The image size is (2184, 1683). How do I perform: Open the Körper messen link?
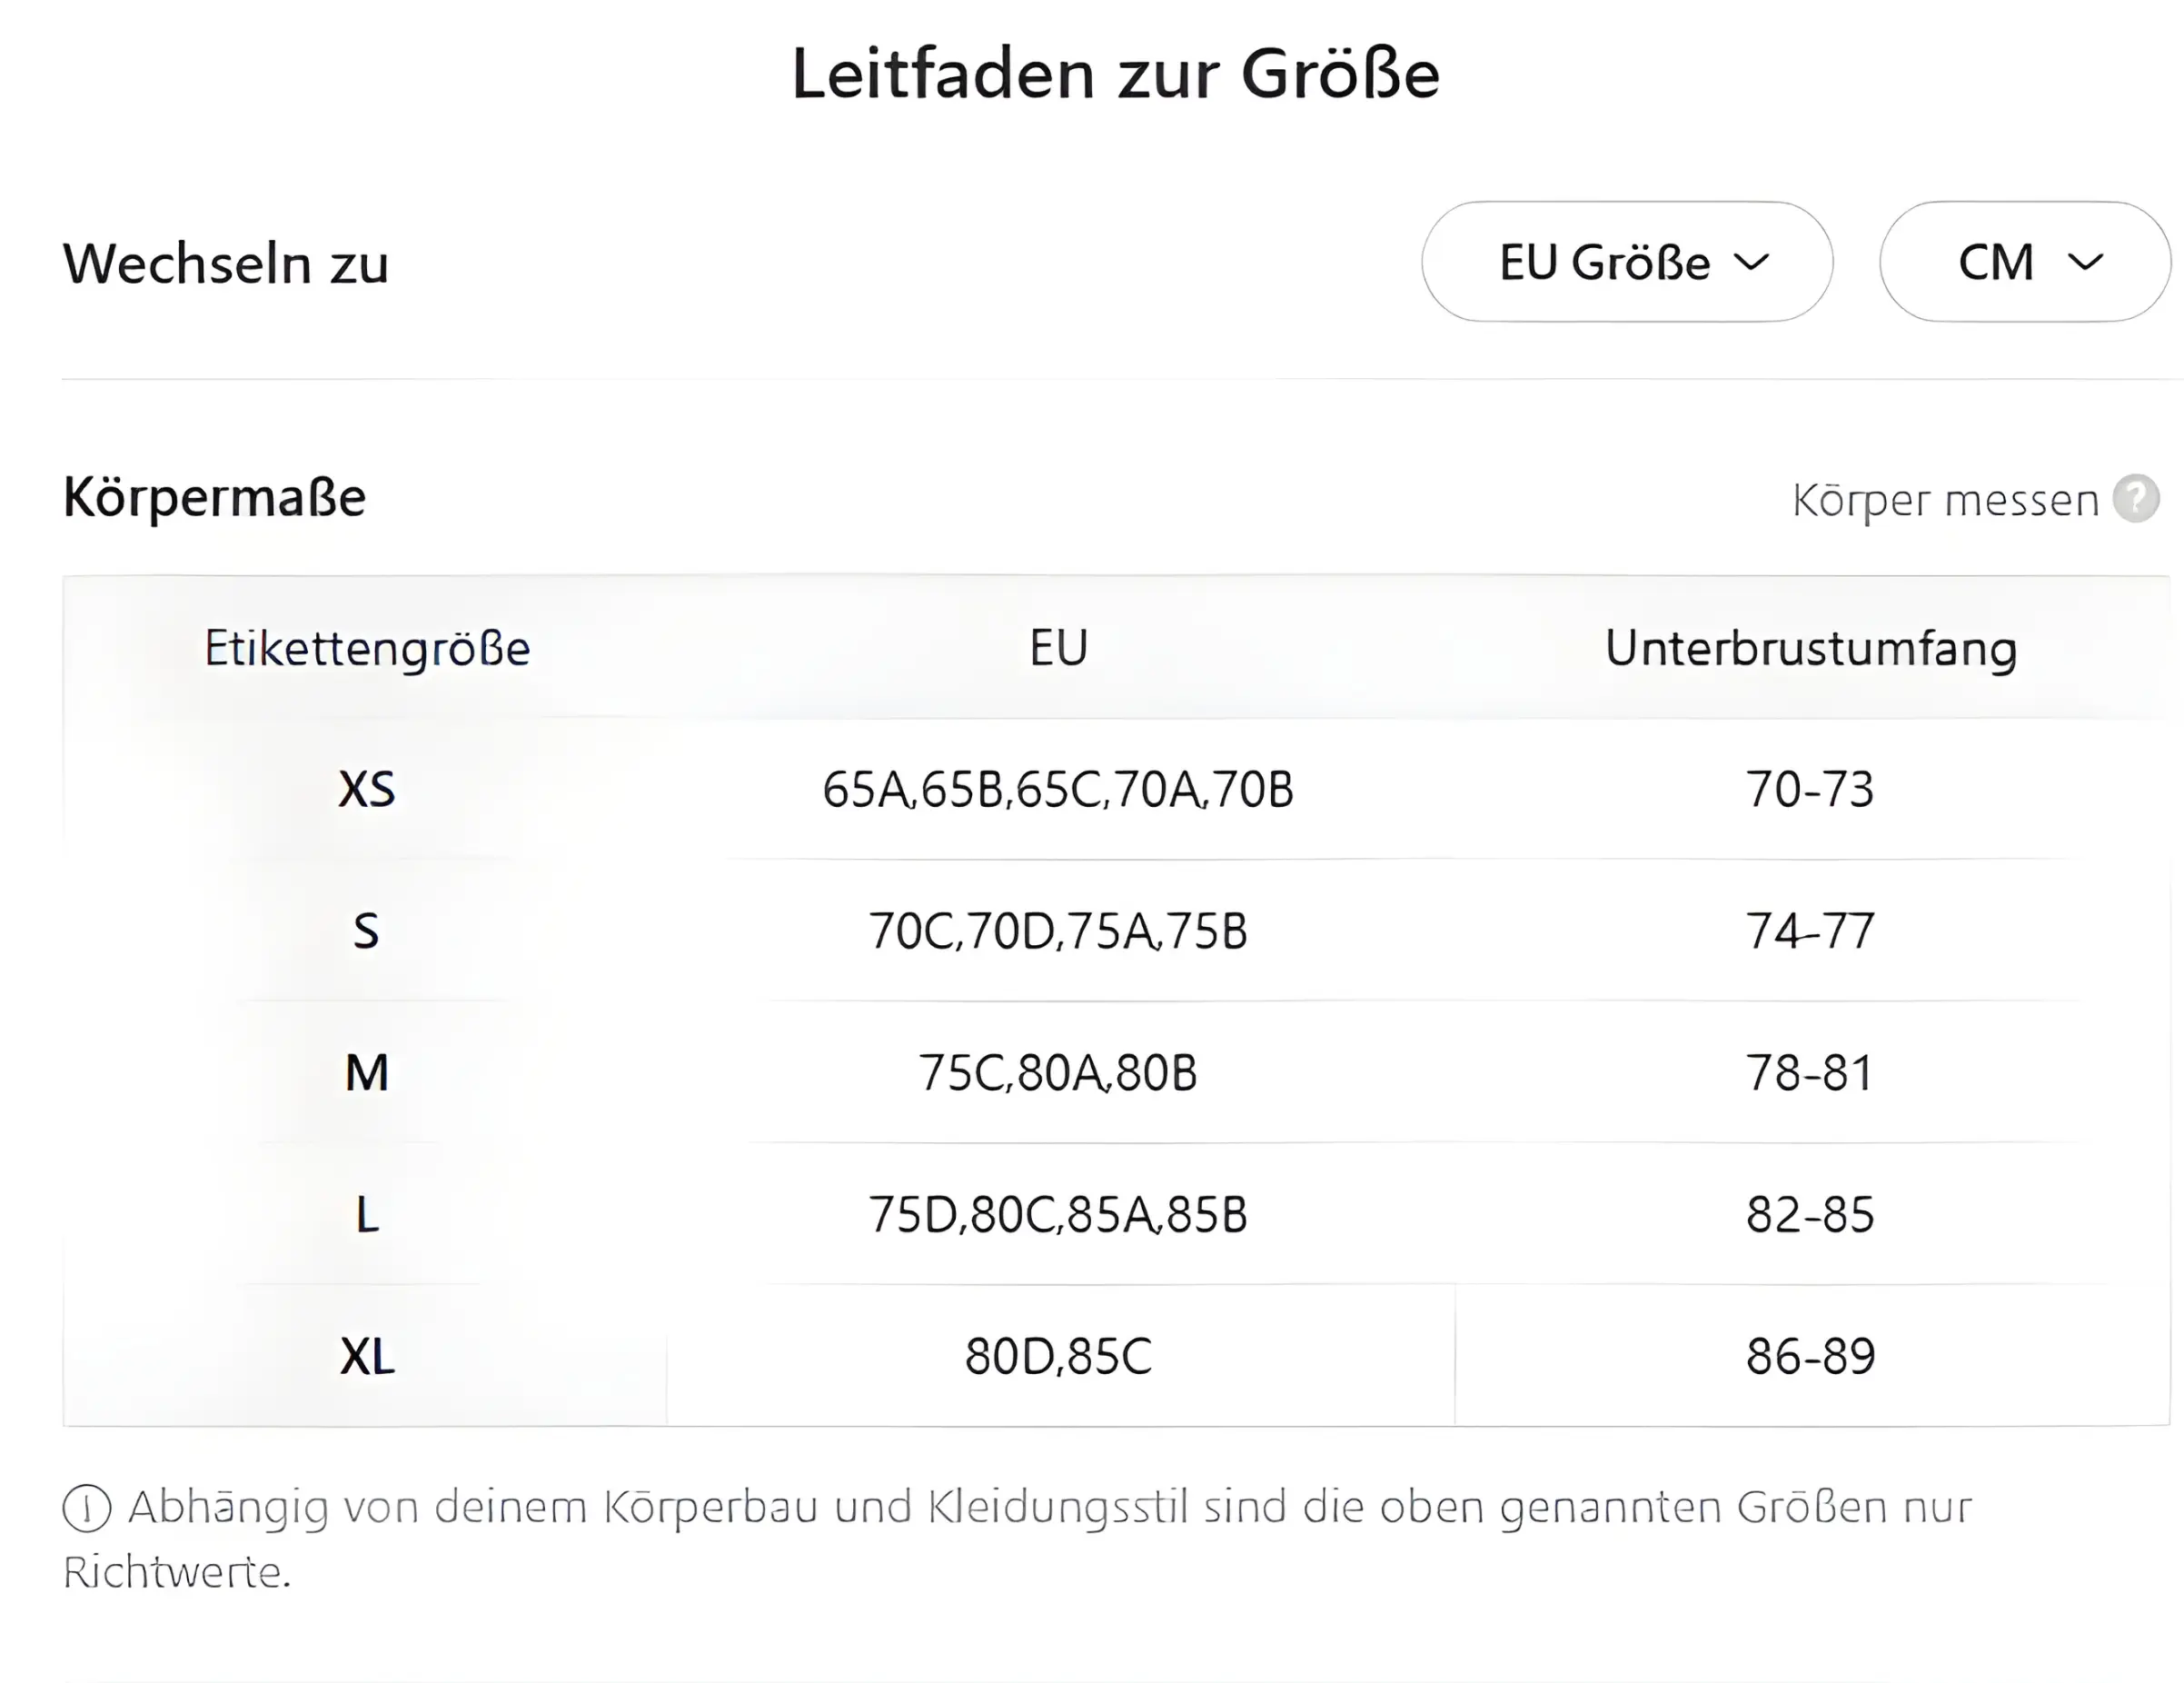(1945, 500)
